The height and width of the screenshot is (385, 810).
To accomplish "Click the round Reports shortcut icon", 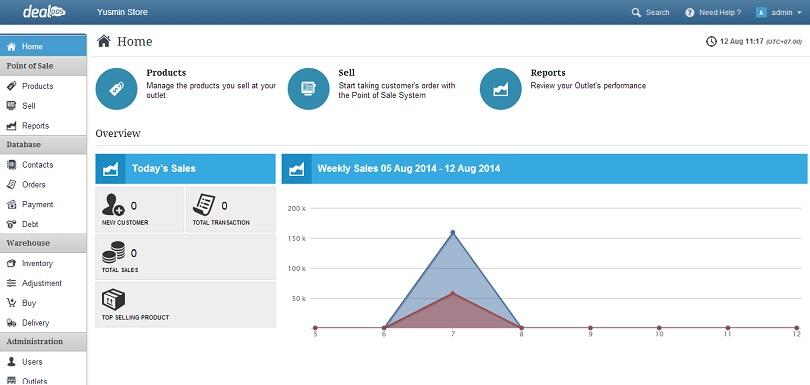I will [501, 89].
